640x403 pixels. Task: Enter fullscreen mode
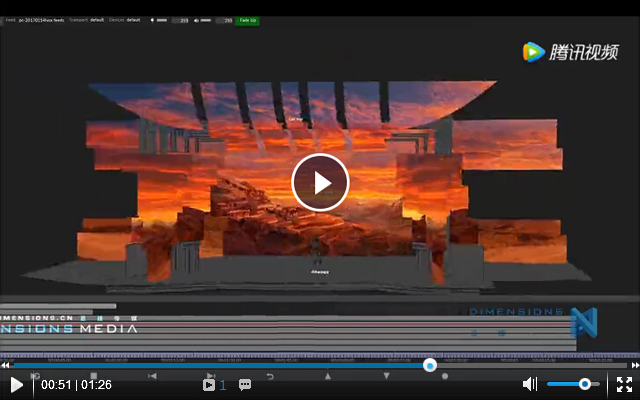click(x=624, y=384)
